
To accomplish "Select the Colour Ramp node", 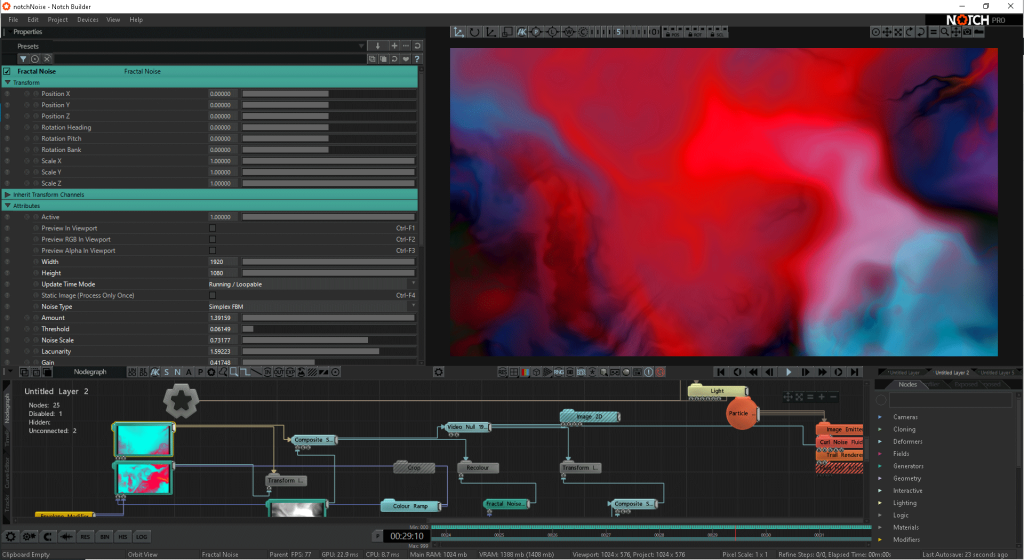I will tap(410, 506).
